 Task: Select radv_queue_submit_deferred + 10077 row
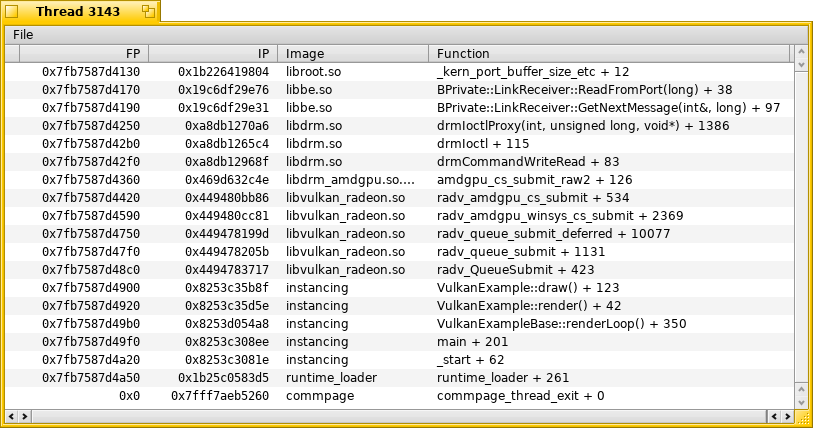point(399,233)
